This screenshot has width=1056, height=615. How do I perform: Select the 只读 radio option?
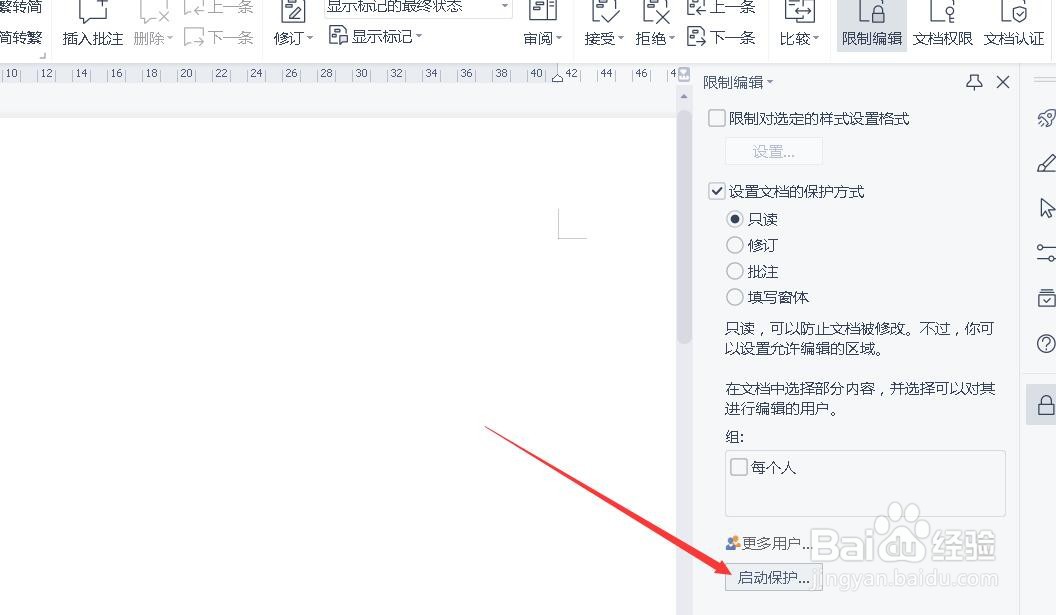[735, 219]
